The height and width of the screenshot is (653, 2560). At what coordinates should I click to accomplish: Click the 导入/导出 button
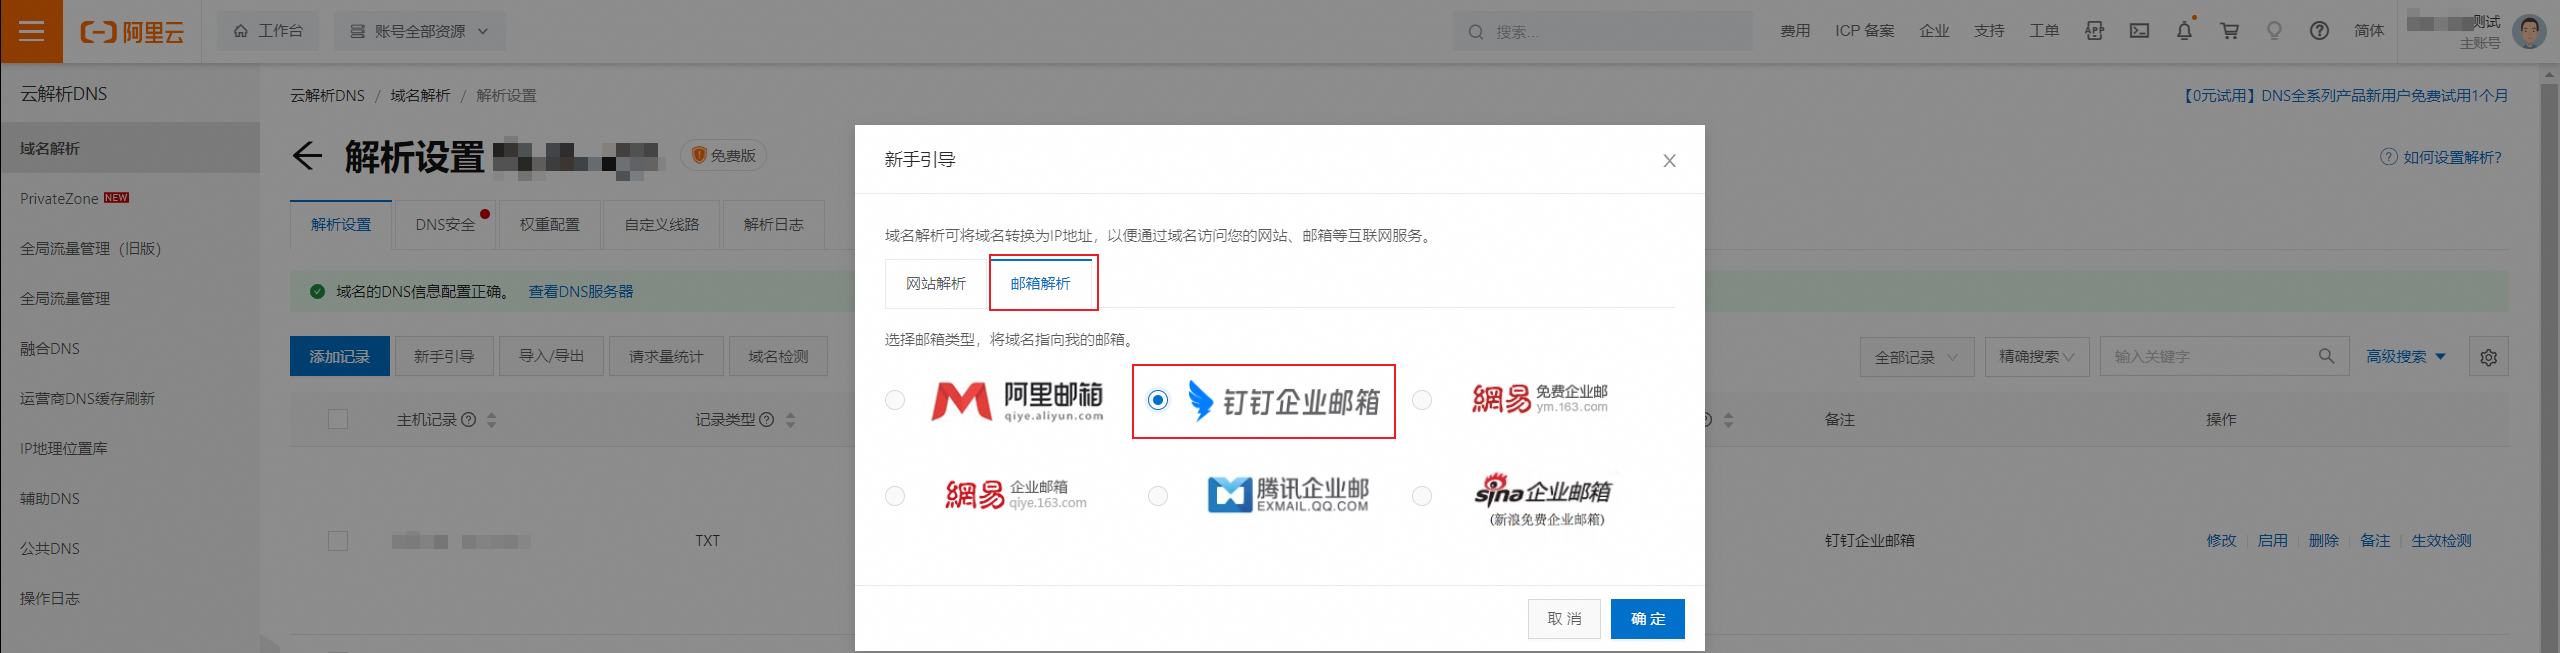tap(551, 356)
